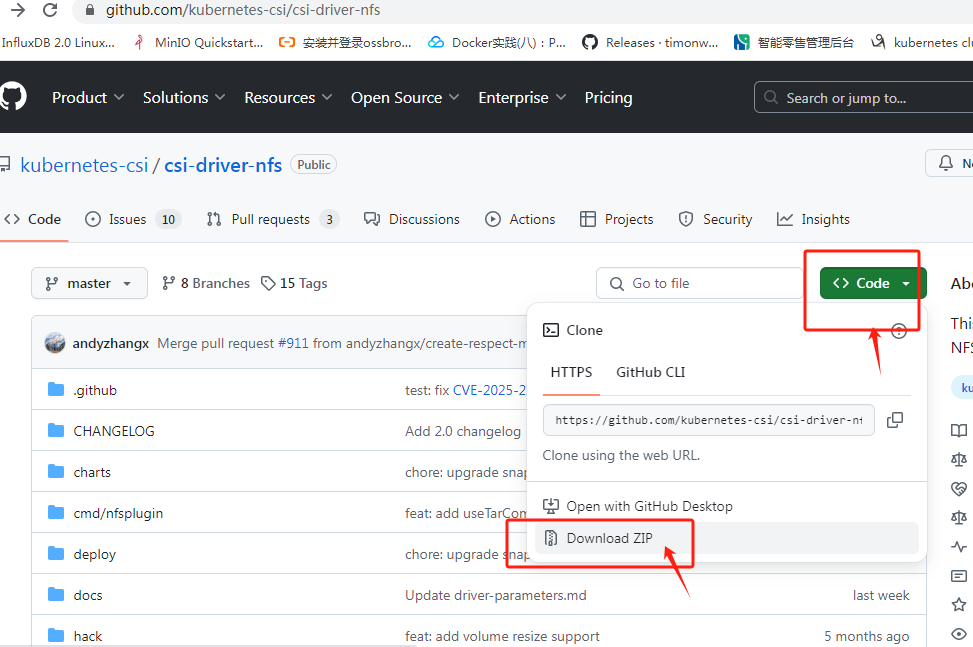Click the Custom properties note icon in sidebar
973x647 pixels.
click(959, 576)
